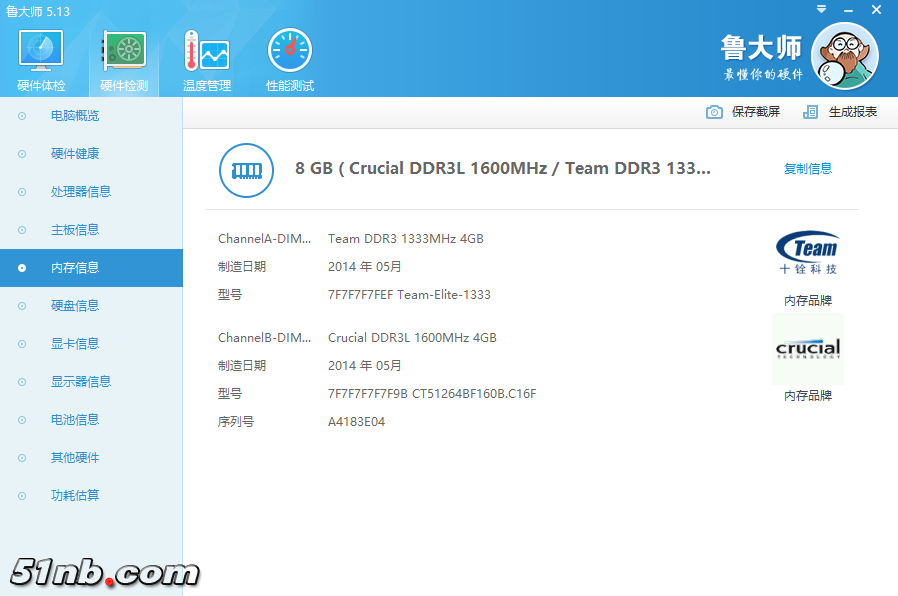Screen dimensions: 898x596
Task: Open the dropdown arrow in title bar
Action: [x=822, y=9]
